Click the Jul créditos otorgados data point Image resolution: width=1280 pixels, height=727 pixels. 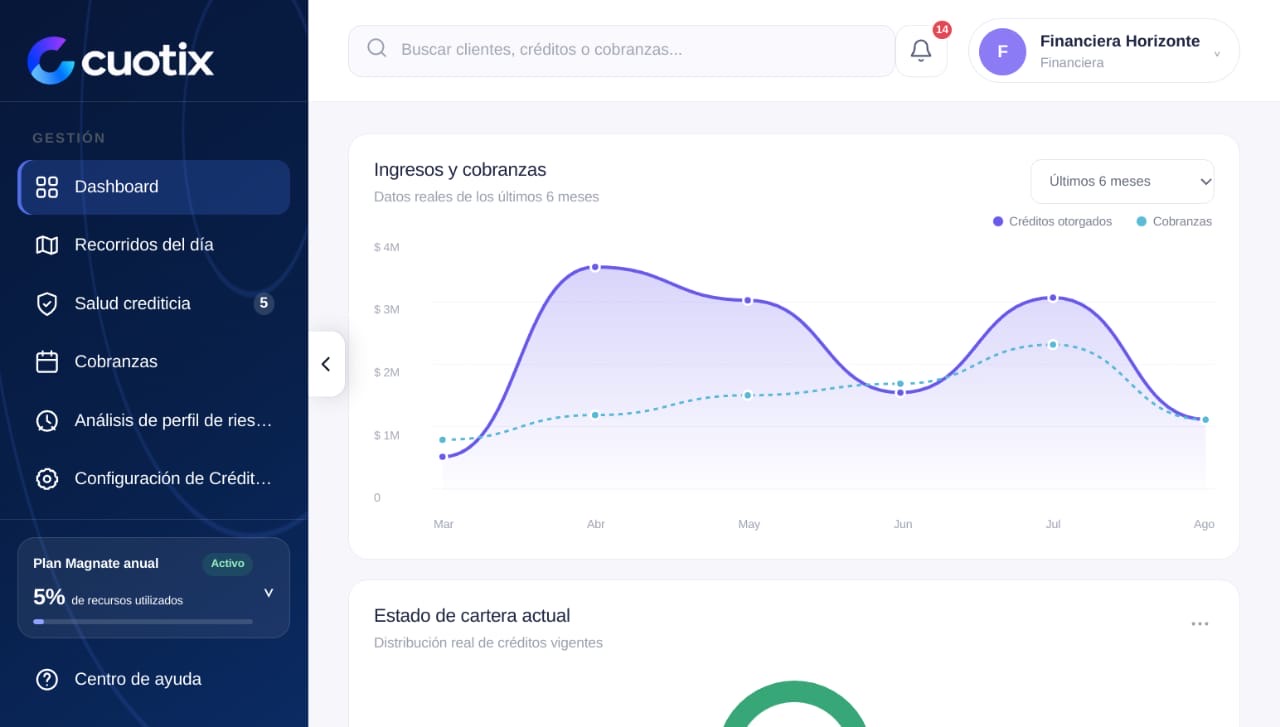1053,297
